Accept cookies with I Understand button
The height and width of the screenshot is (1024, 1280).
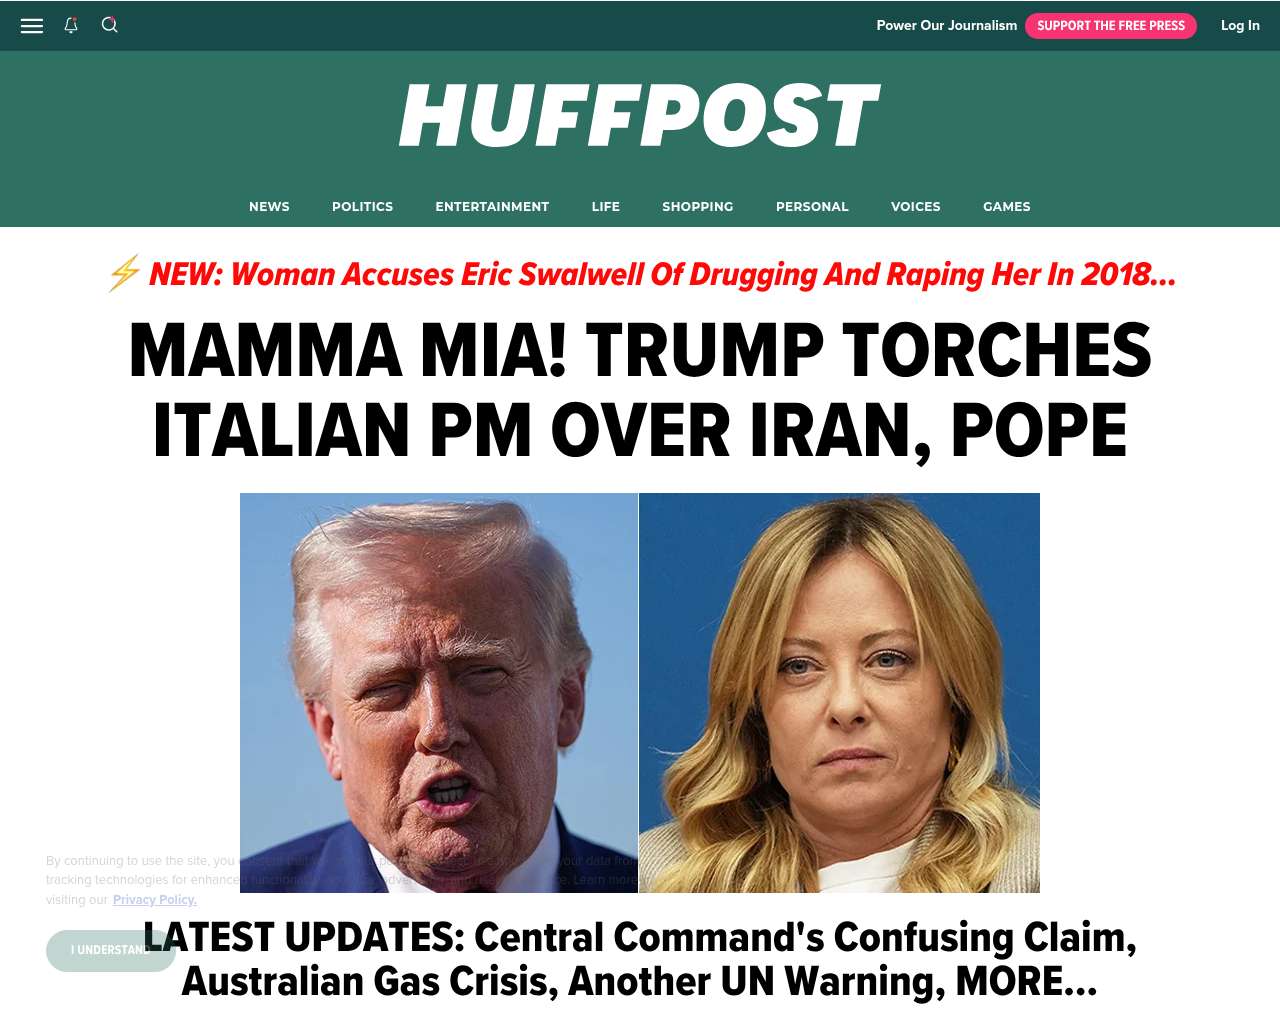111,950
